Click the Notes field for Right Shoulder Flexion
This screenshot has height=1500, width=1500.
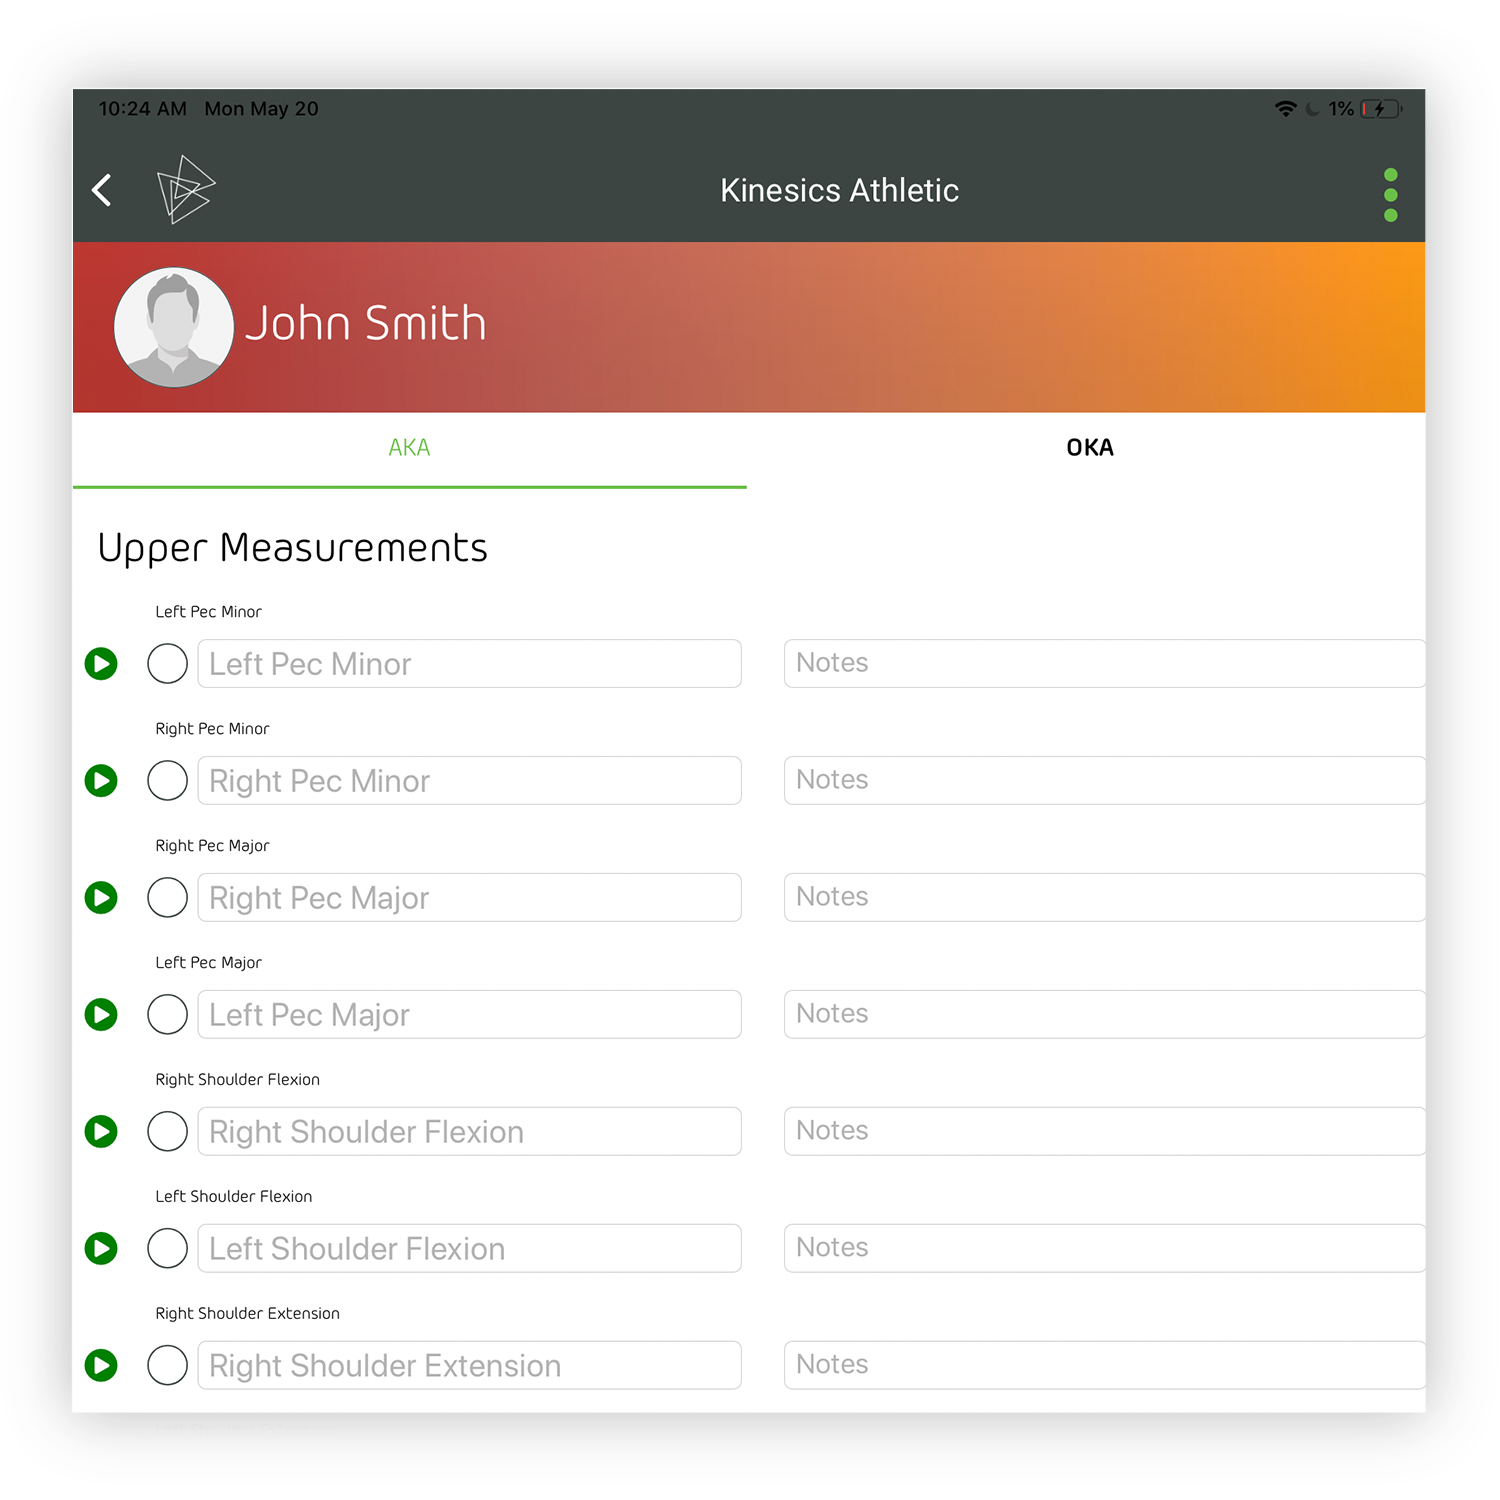click(1104, 1131)
